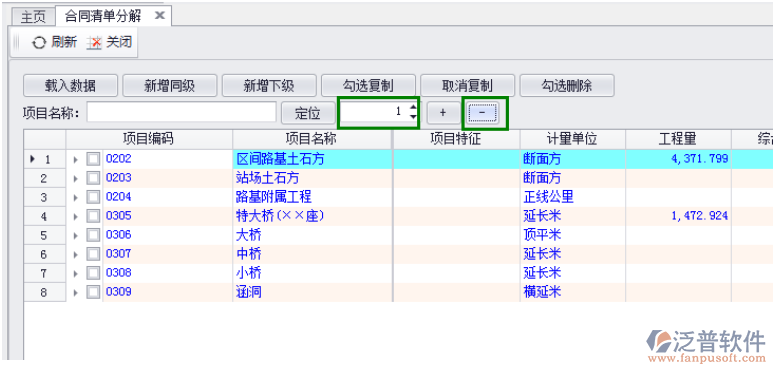776x374 pixels.
Task: Click the 载入数据 button
Action: click(x=70, y=86)
